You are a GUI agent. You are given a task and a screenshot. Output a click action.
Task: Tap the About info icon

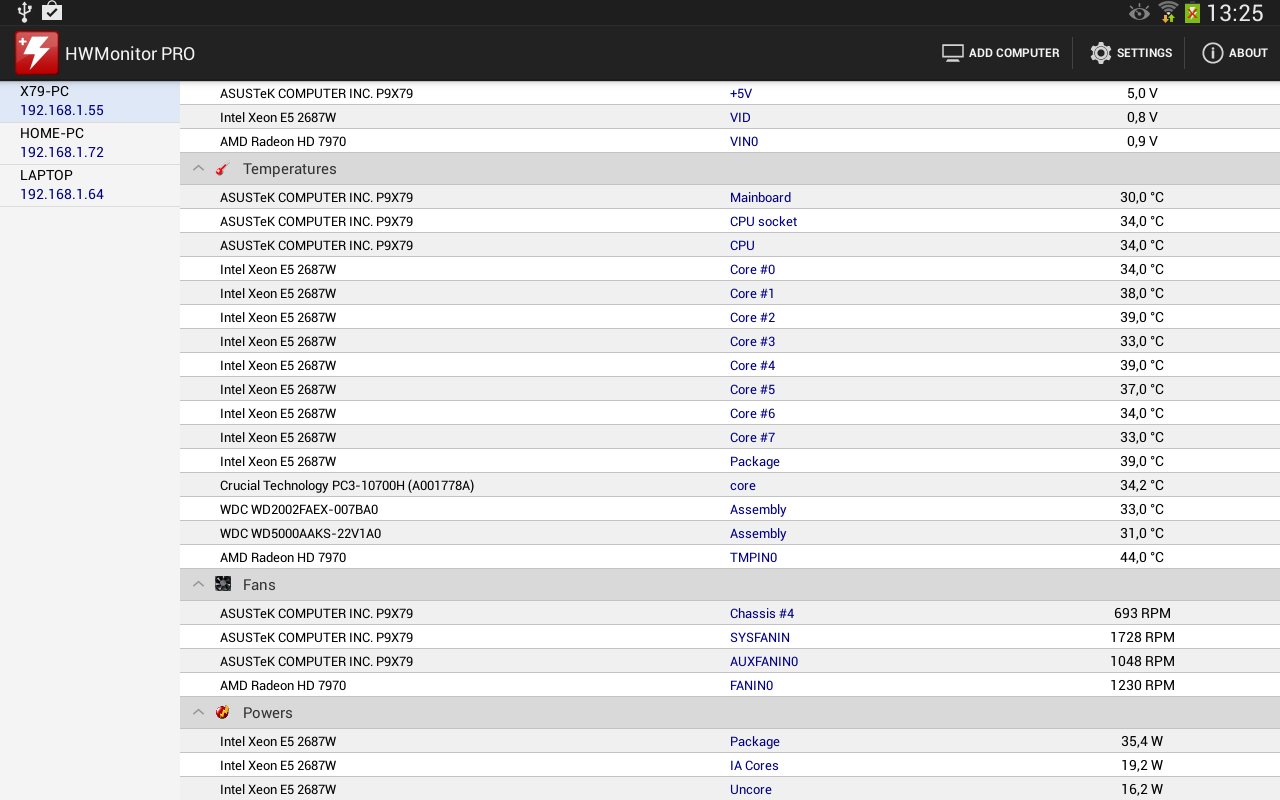pyautogui.click(x=1213, y=53)
